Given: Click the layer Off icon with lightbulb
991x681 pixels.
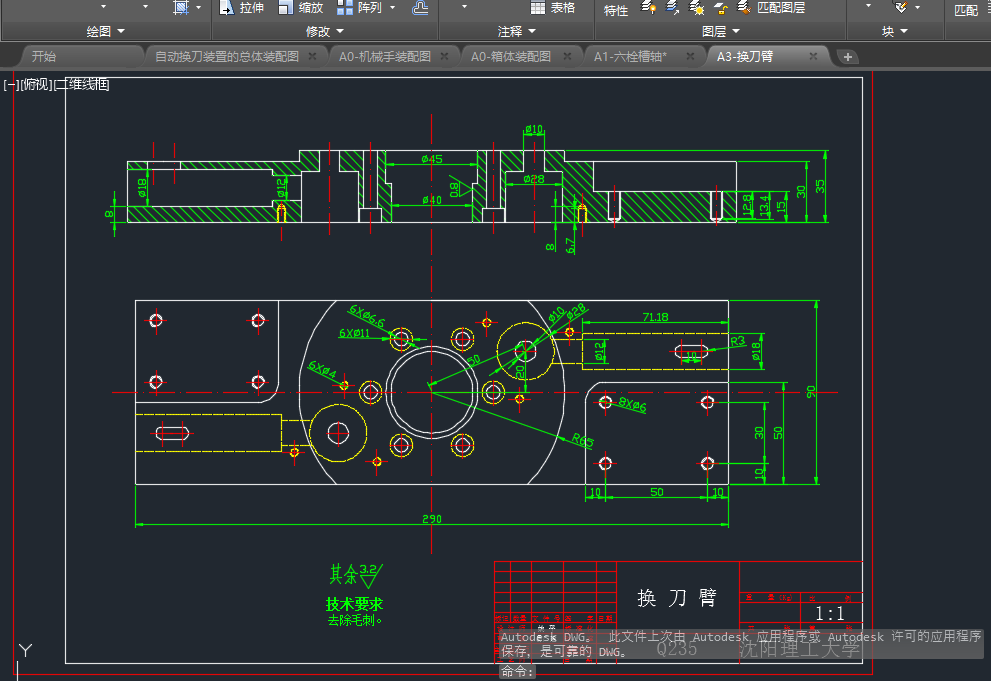Looking at the screenshot, I should tap(648, 8).
